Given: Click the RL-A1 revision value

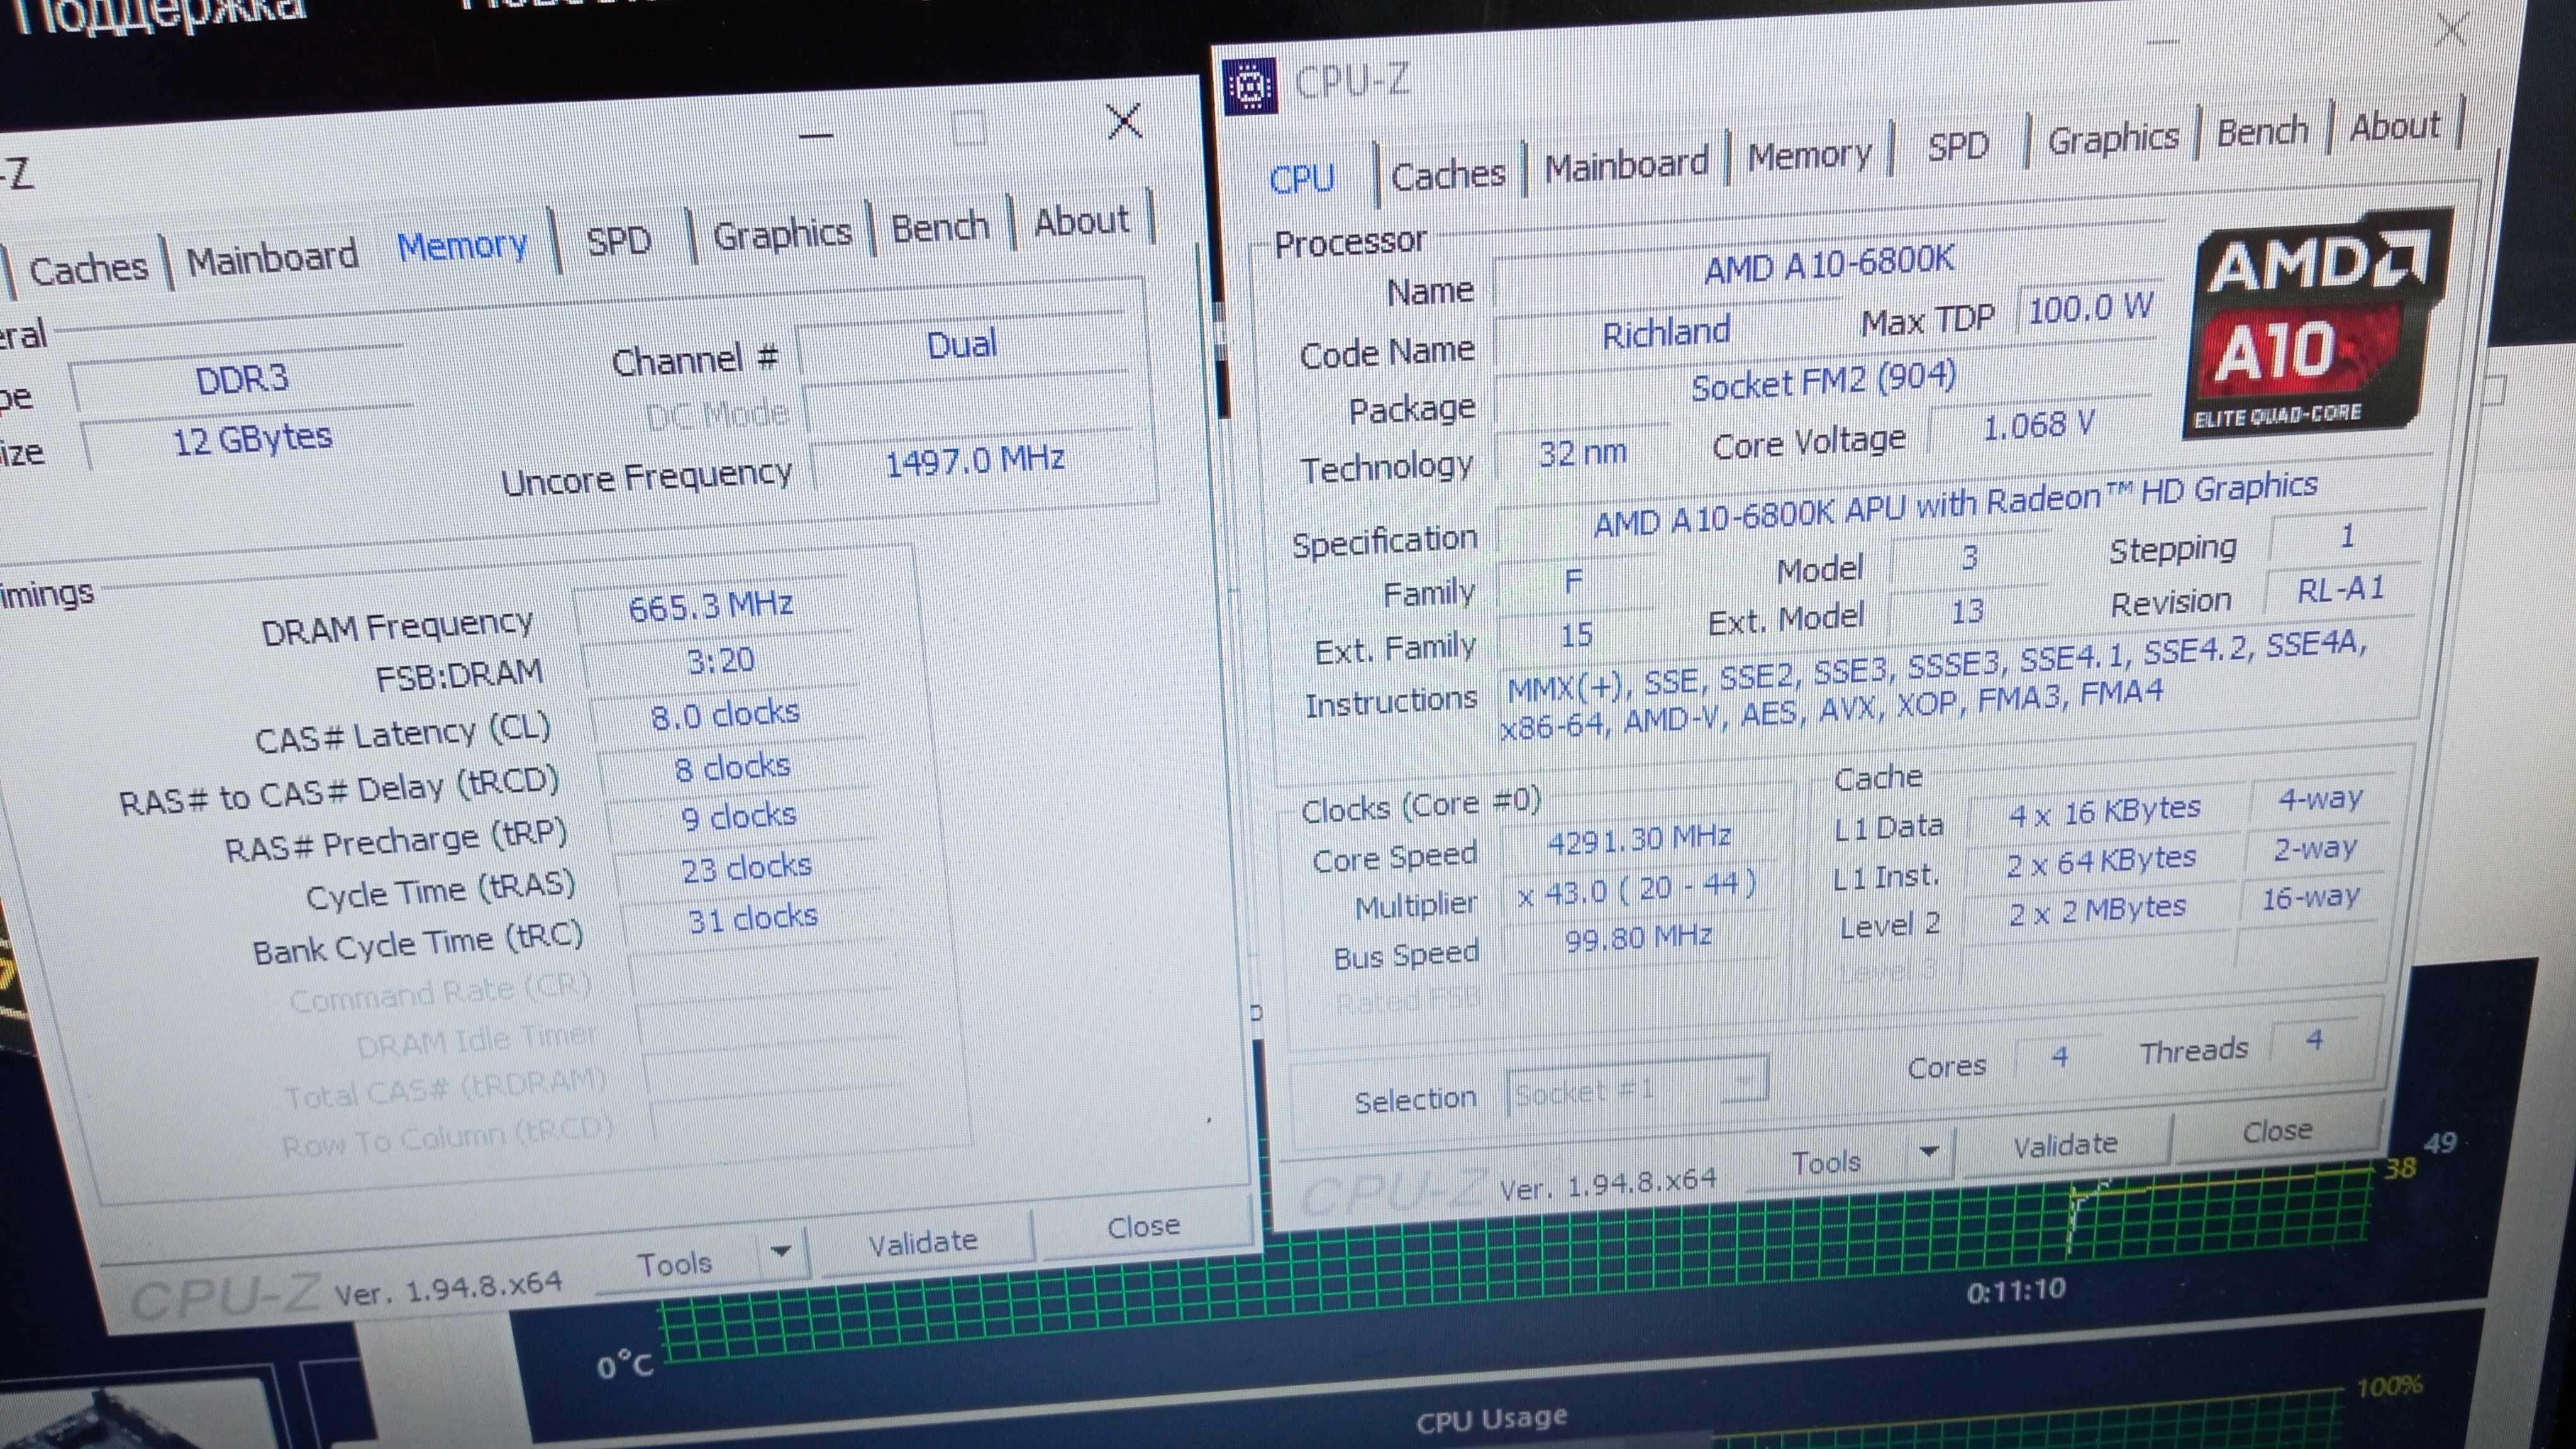Looking at the screenshot, I should [2340, 590].
